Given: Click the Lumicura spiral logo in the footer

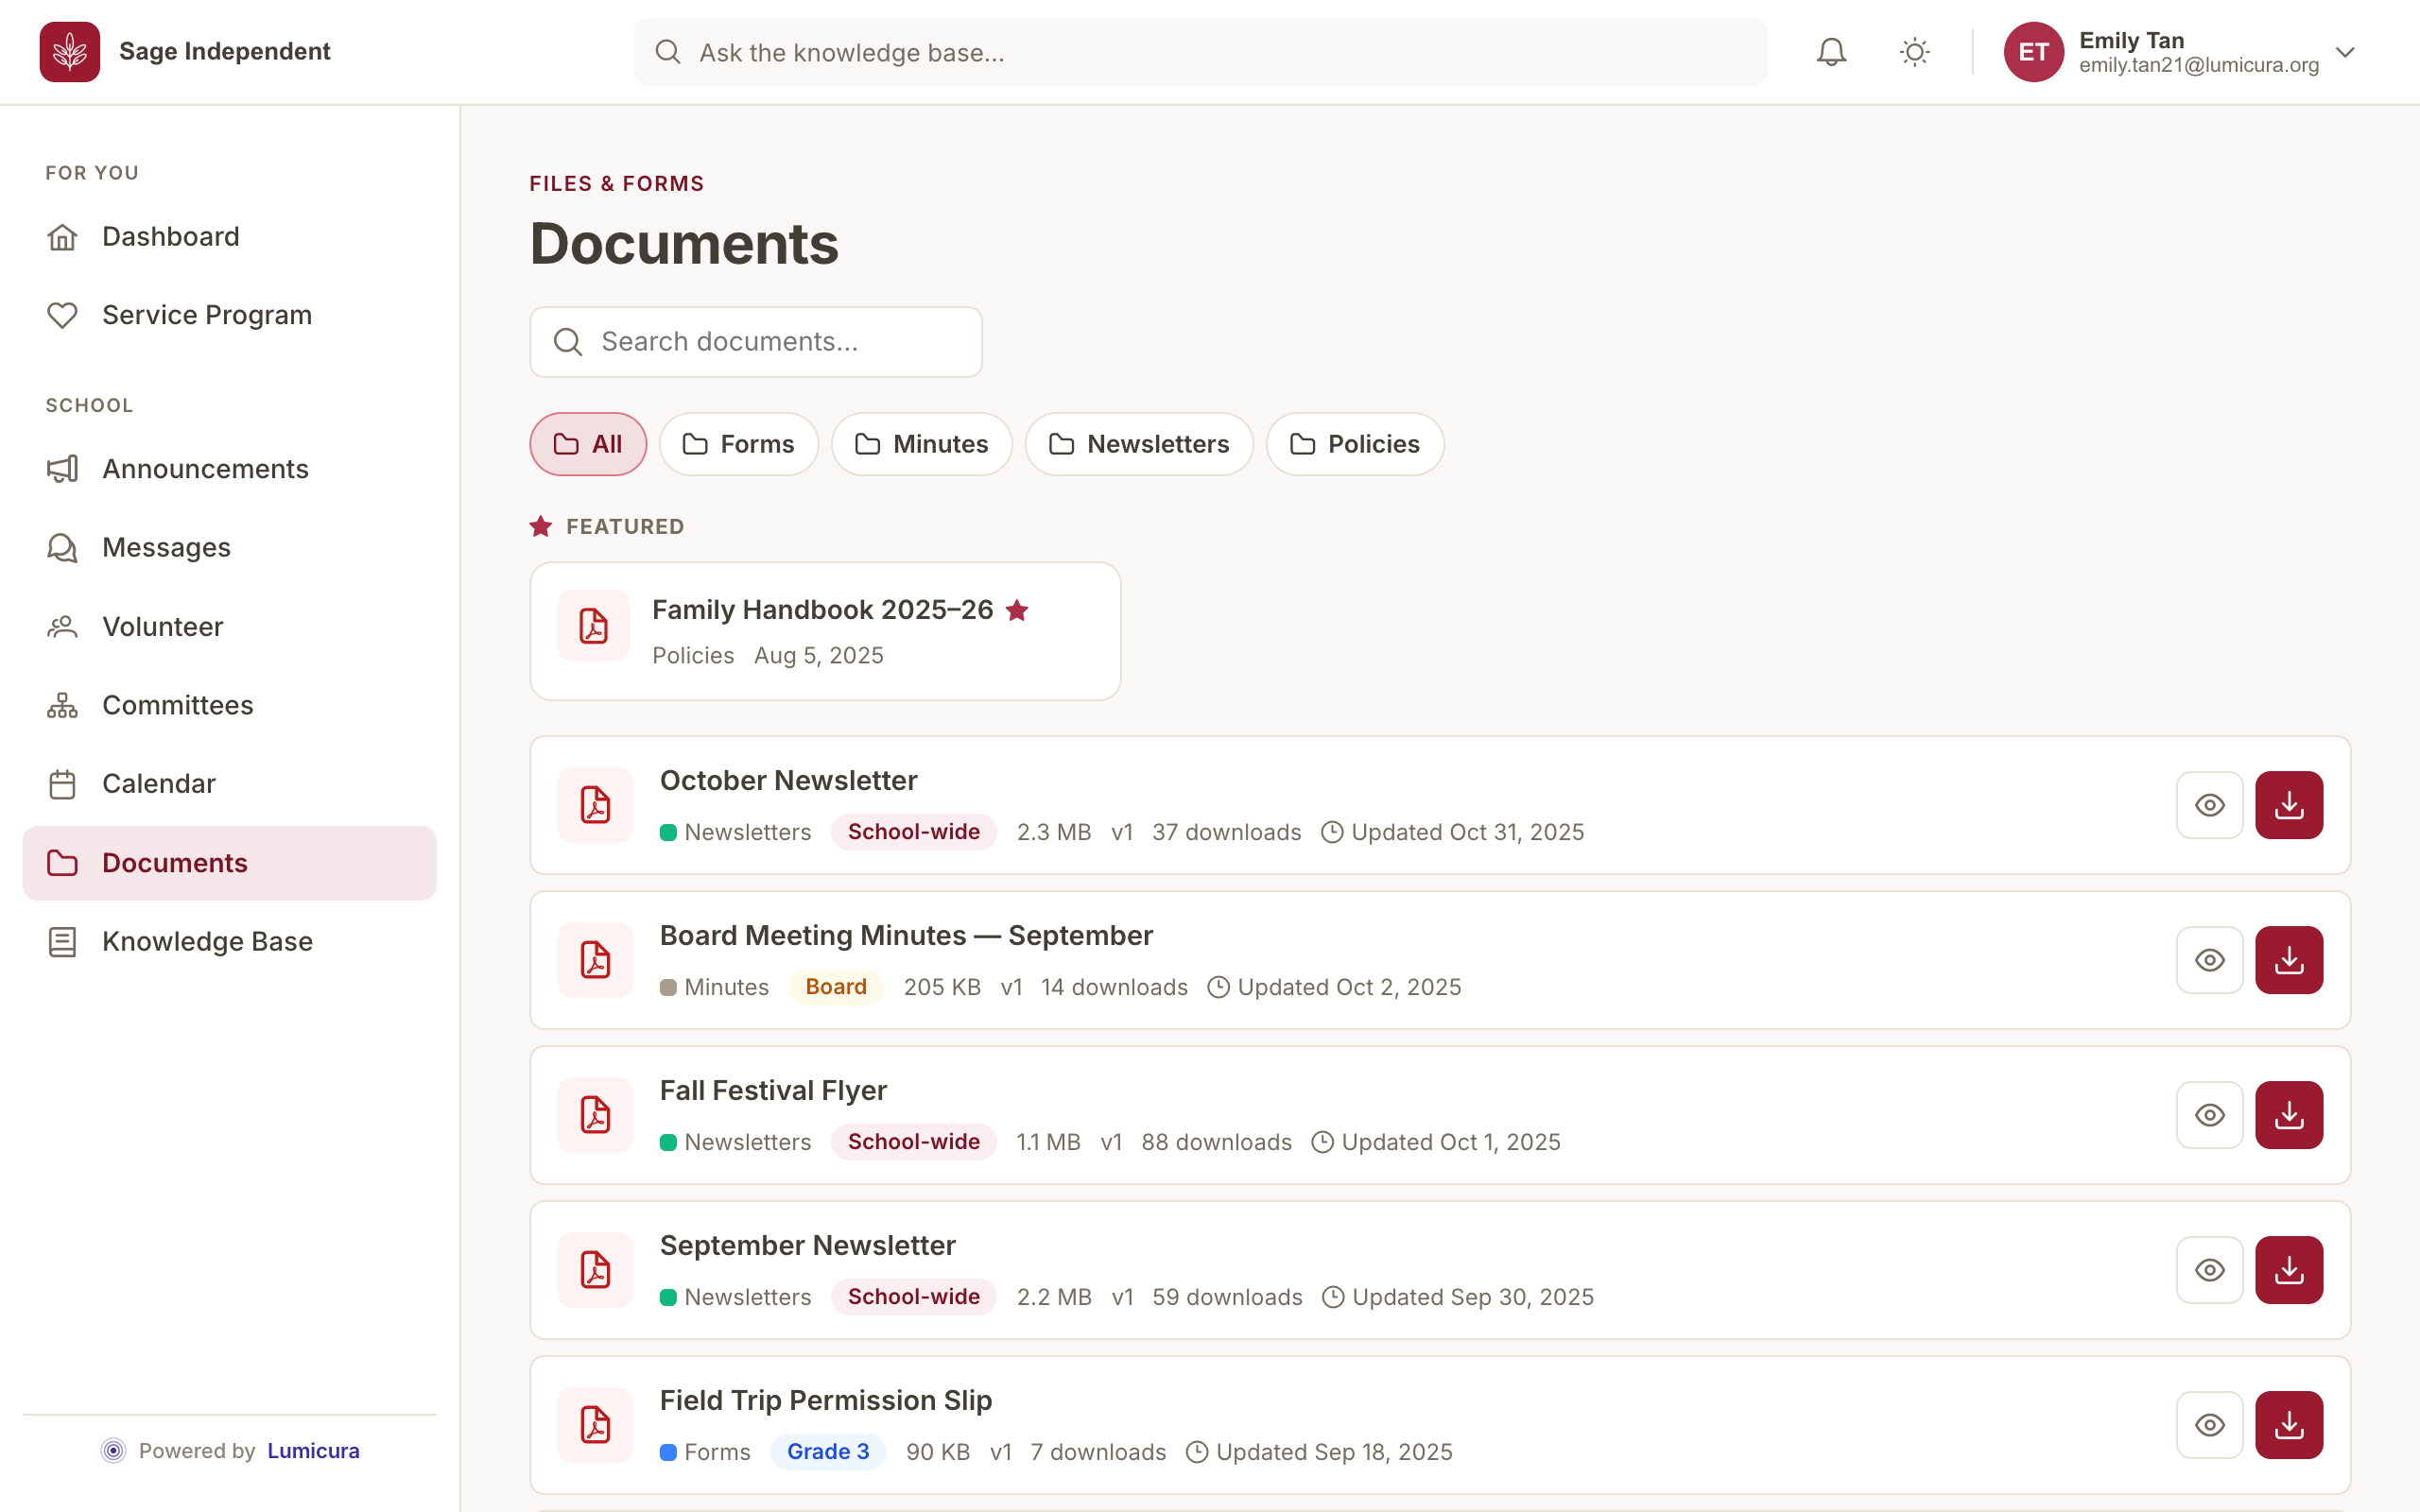Looking at the screenshot, I should click(x=114, y=1451).
